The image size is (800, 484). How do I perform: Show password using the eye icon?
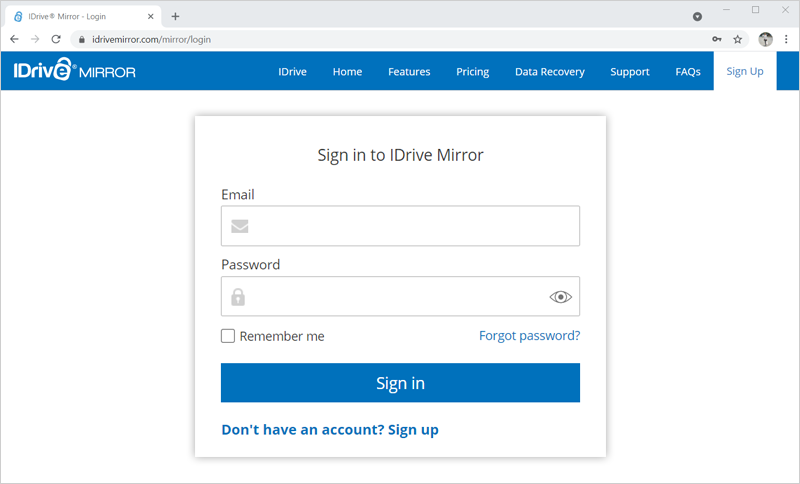560,297
